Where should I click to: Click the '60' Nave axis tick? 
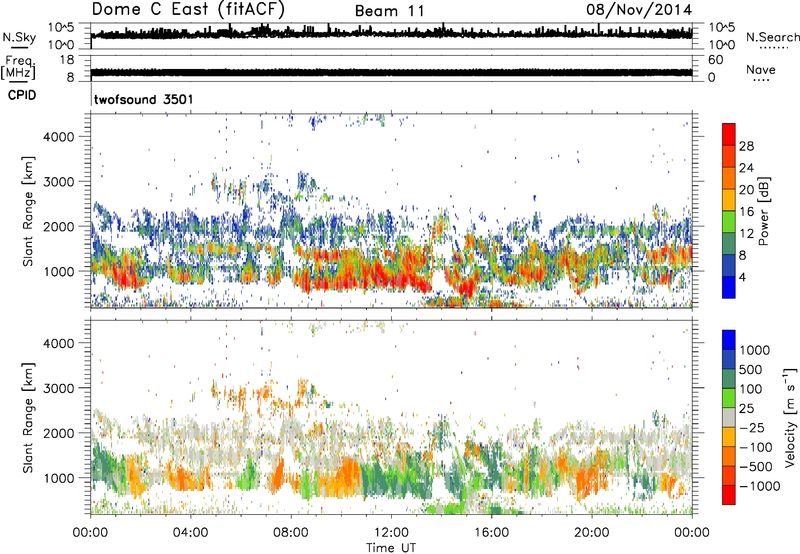715,60
